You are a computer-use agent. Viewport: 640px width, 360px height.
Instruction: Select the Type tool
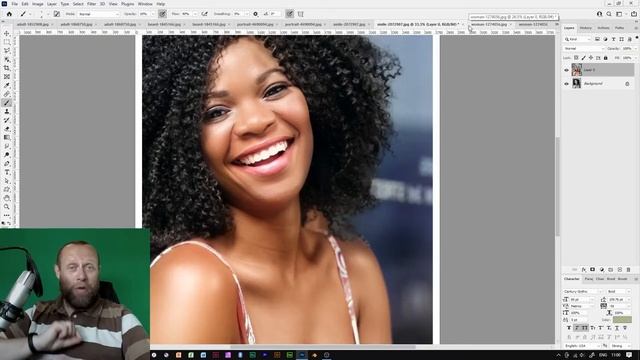(x=7, y=172)
